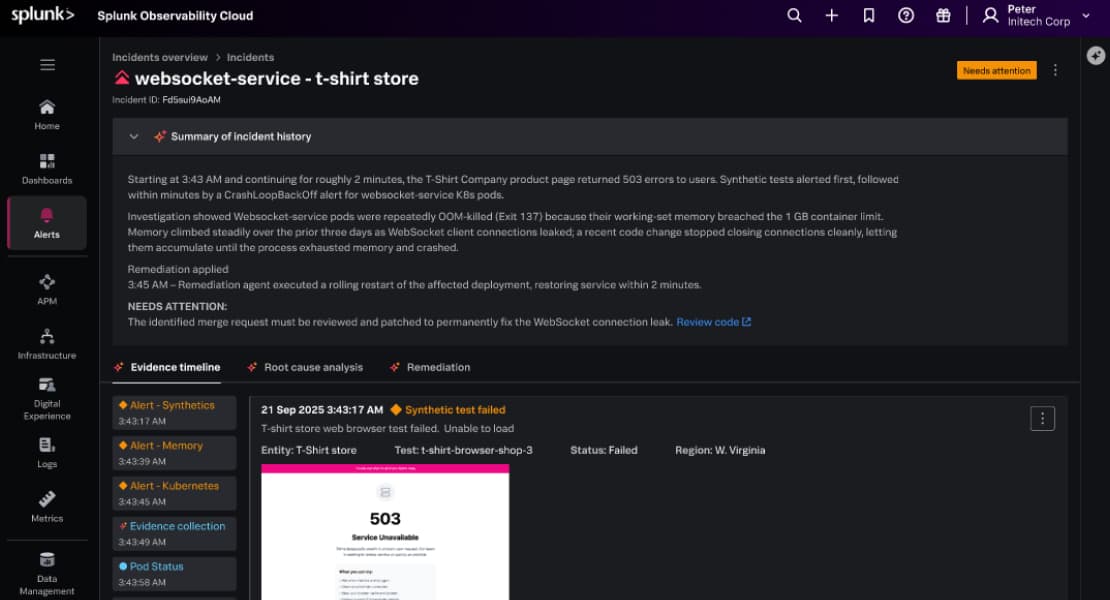
Task: Open Infrastructure in the sidebar
Action: click(x=47, y=343)
